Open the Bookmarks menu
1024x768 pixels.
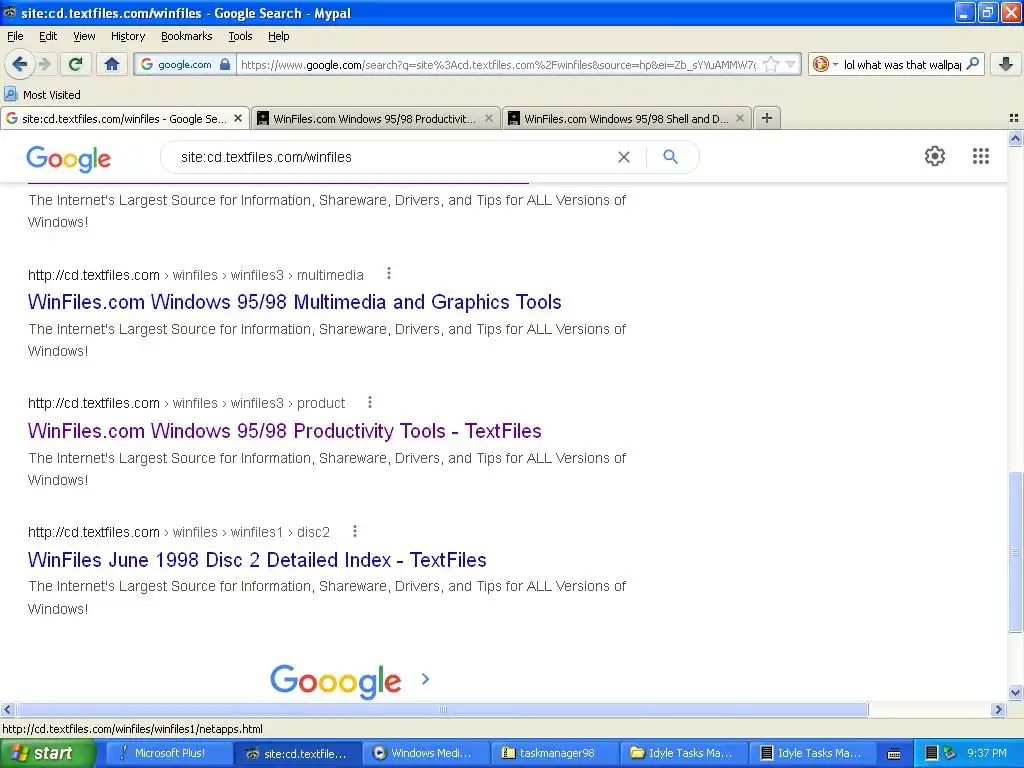186,36
